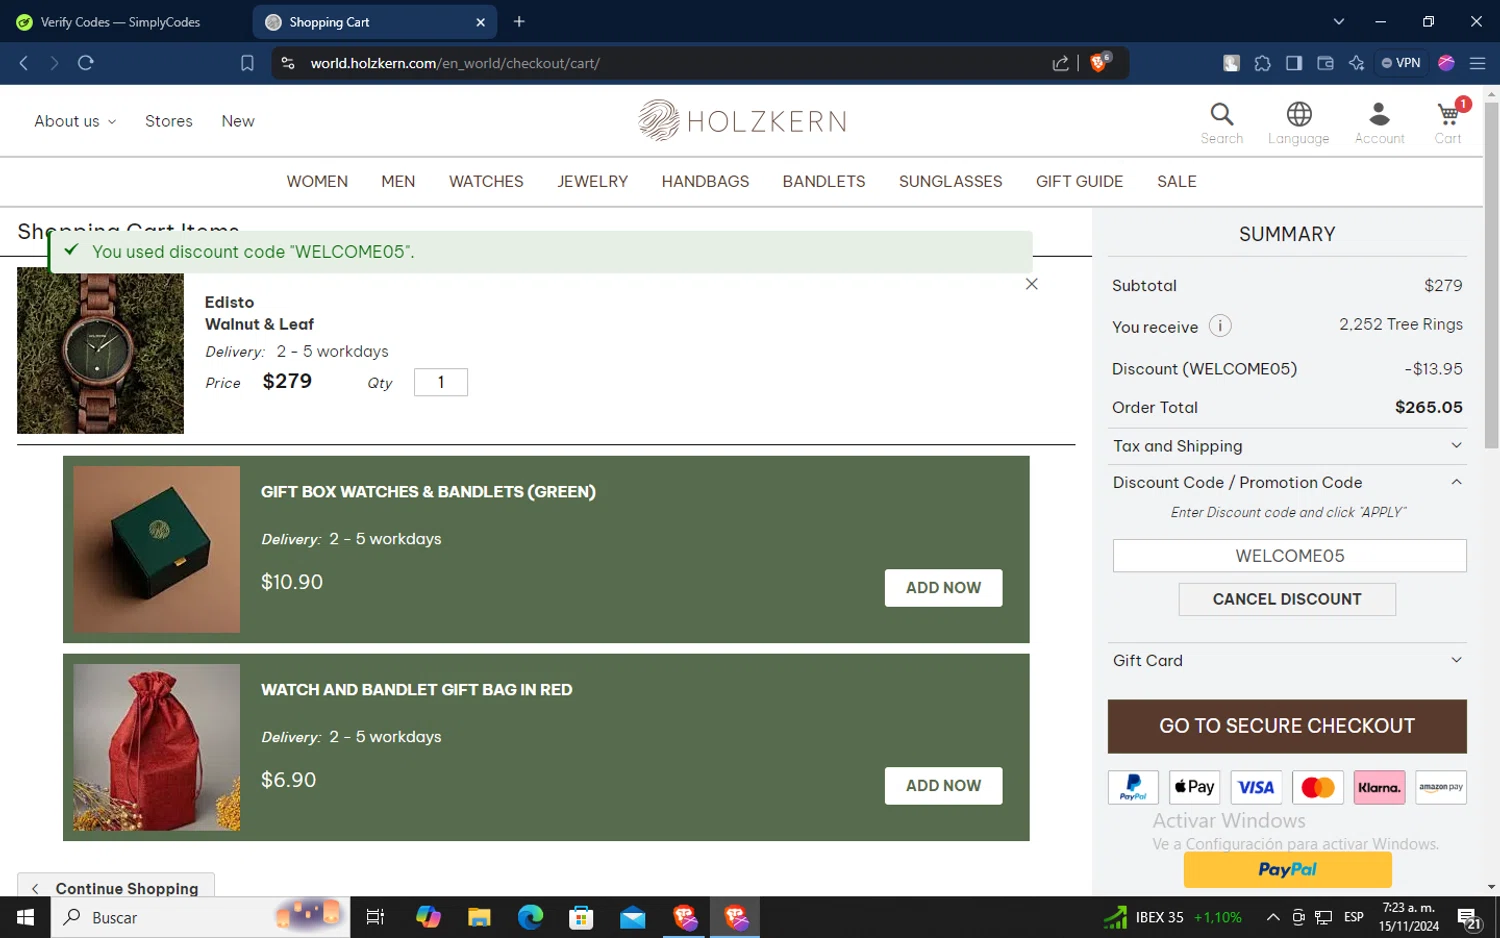Image resolution: width=1500 pixels, height=938 pixels.
Task: Open Windows Start menu
Action: click(25, 917)
